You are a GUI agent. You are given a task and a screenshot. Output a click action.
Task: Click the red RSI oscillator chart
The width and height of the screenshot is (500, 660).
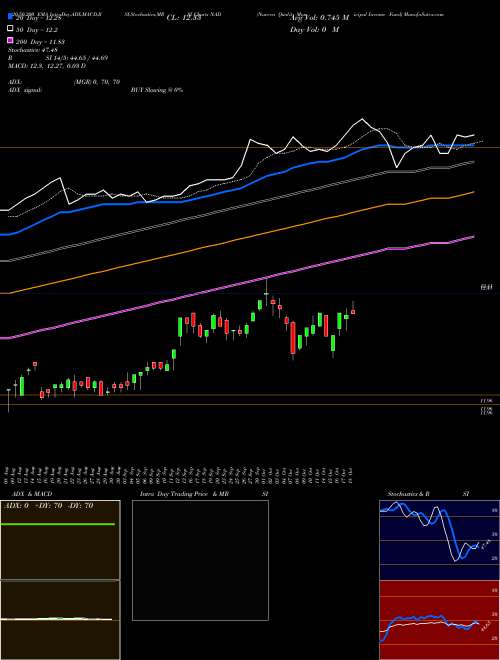439,620
